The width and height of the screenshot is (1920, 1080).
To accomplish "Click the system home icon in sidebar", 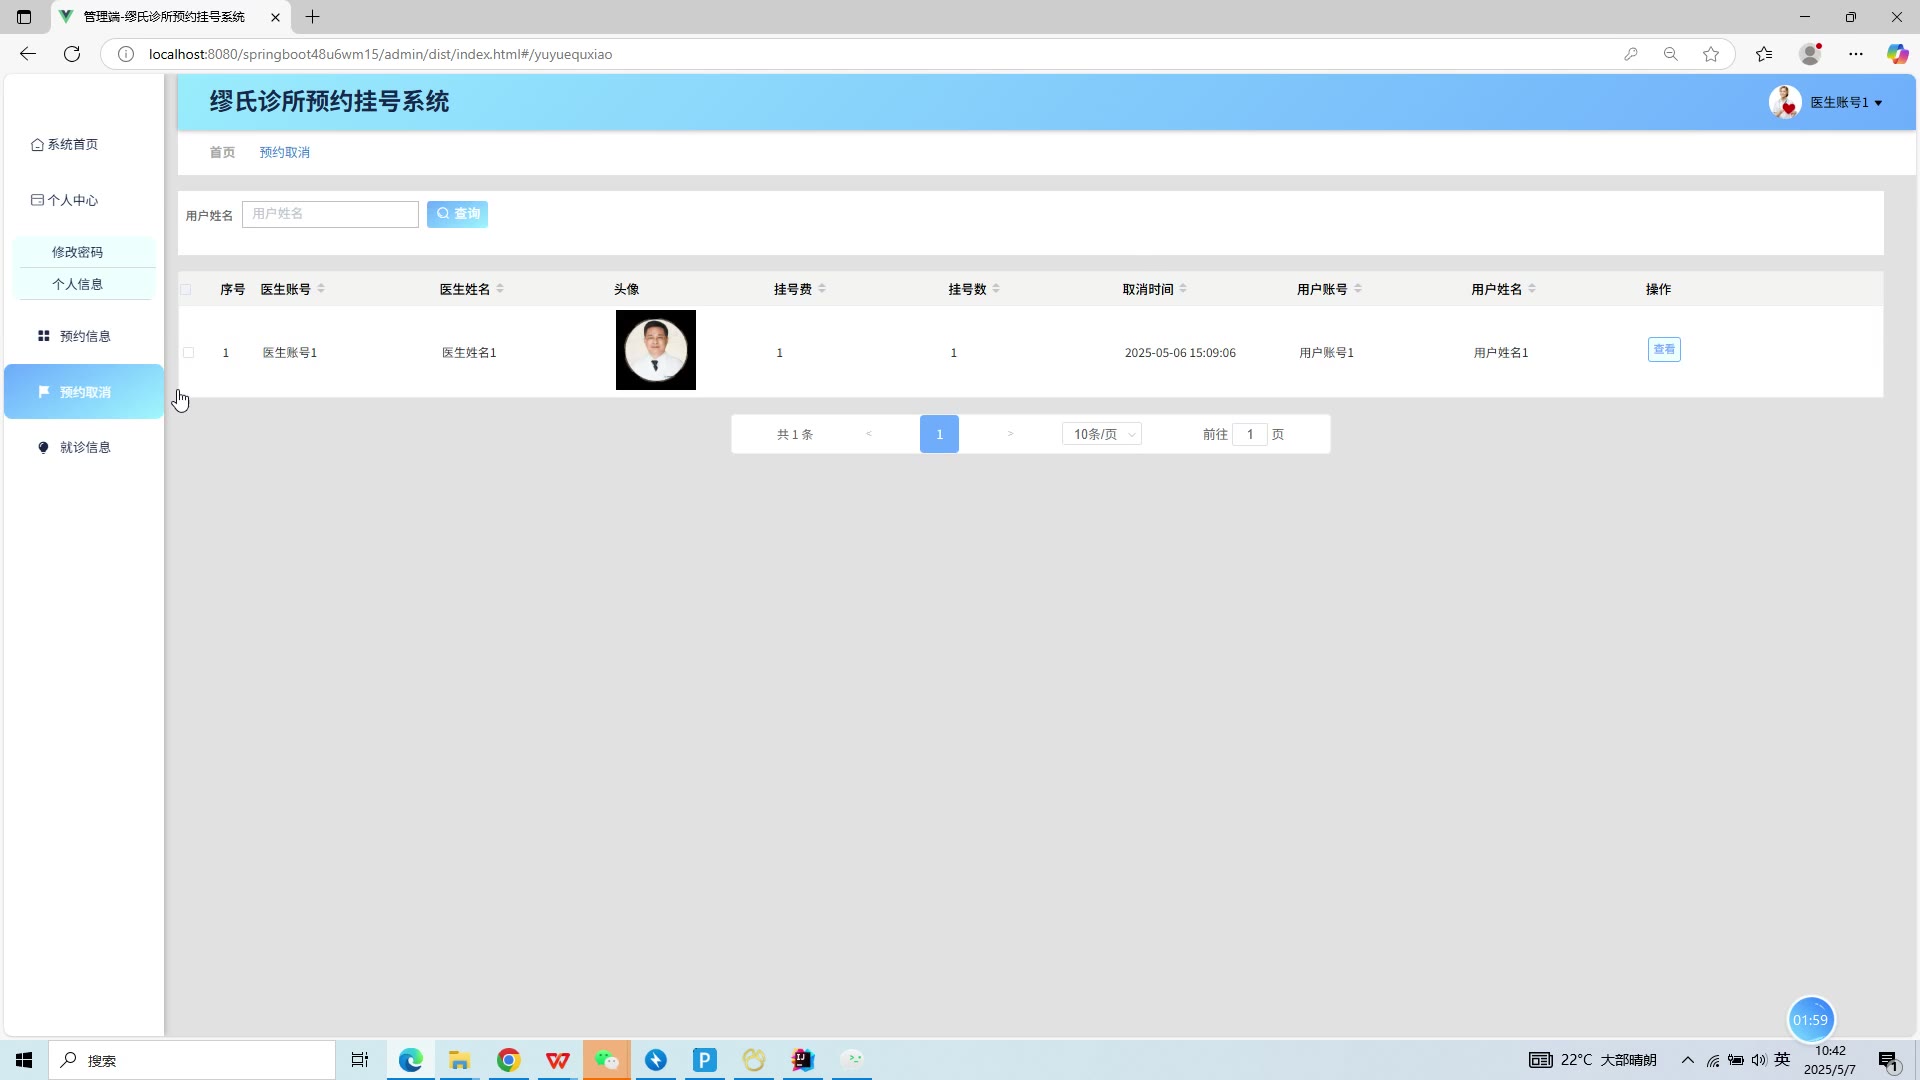I will (37, 145).
